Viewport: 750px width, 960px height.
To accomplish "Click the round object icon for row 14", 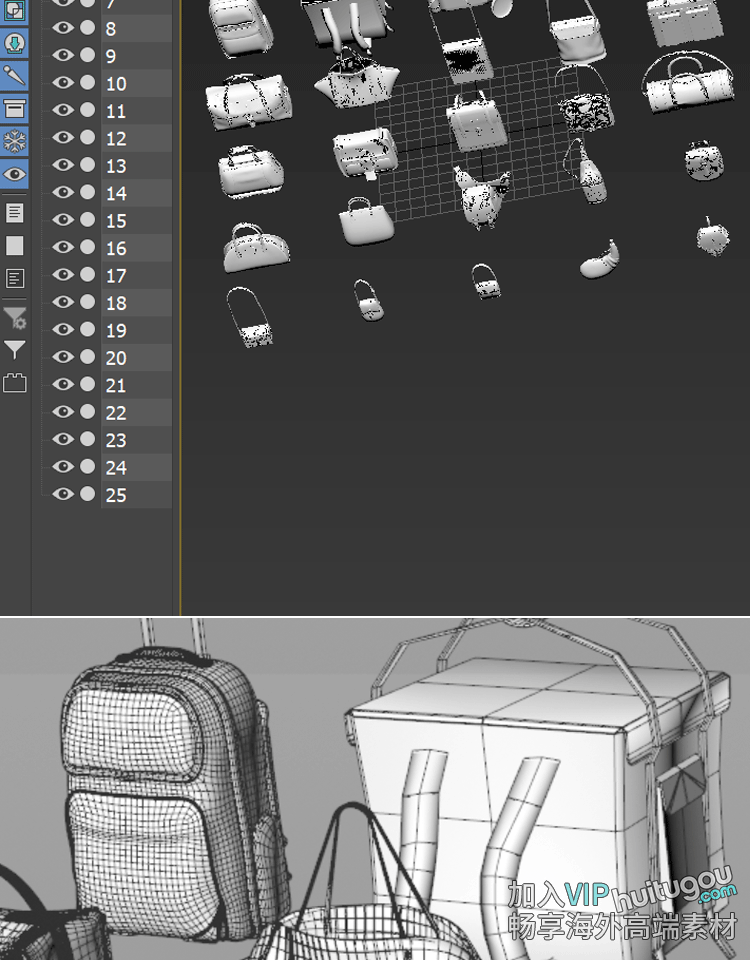I will tap(88, 192).
